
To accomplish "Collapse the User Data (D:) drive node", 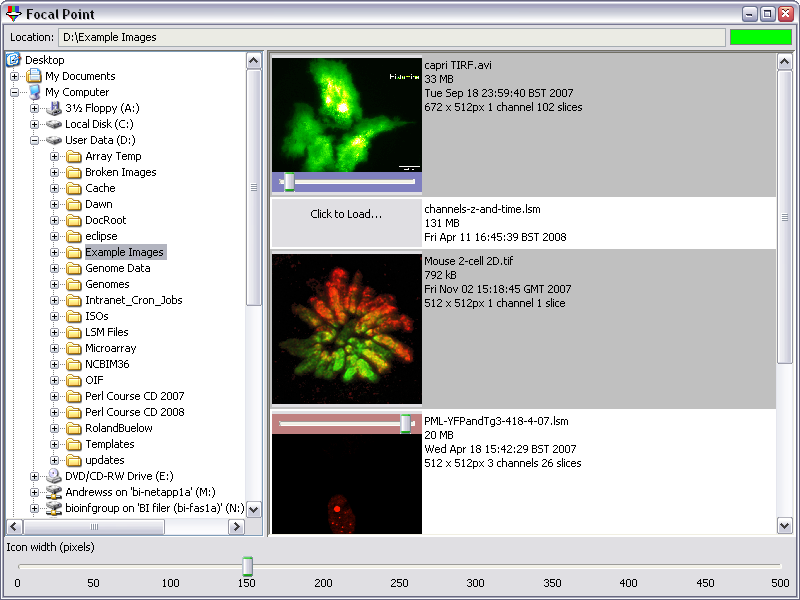I will (x=35, y=140).
